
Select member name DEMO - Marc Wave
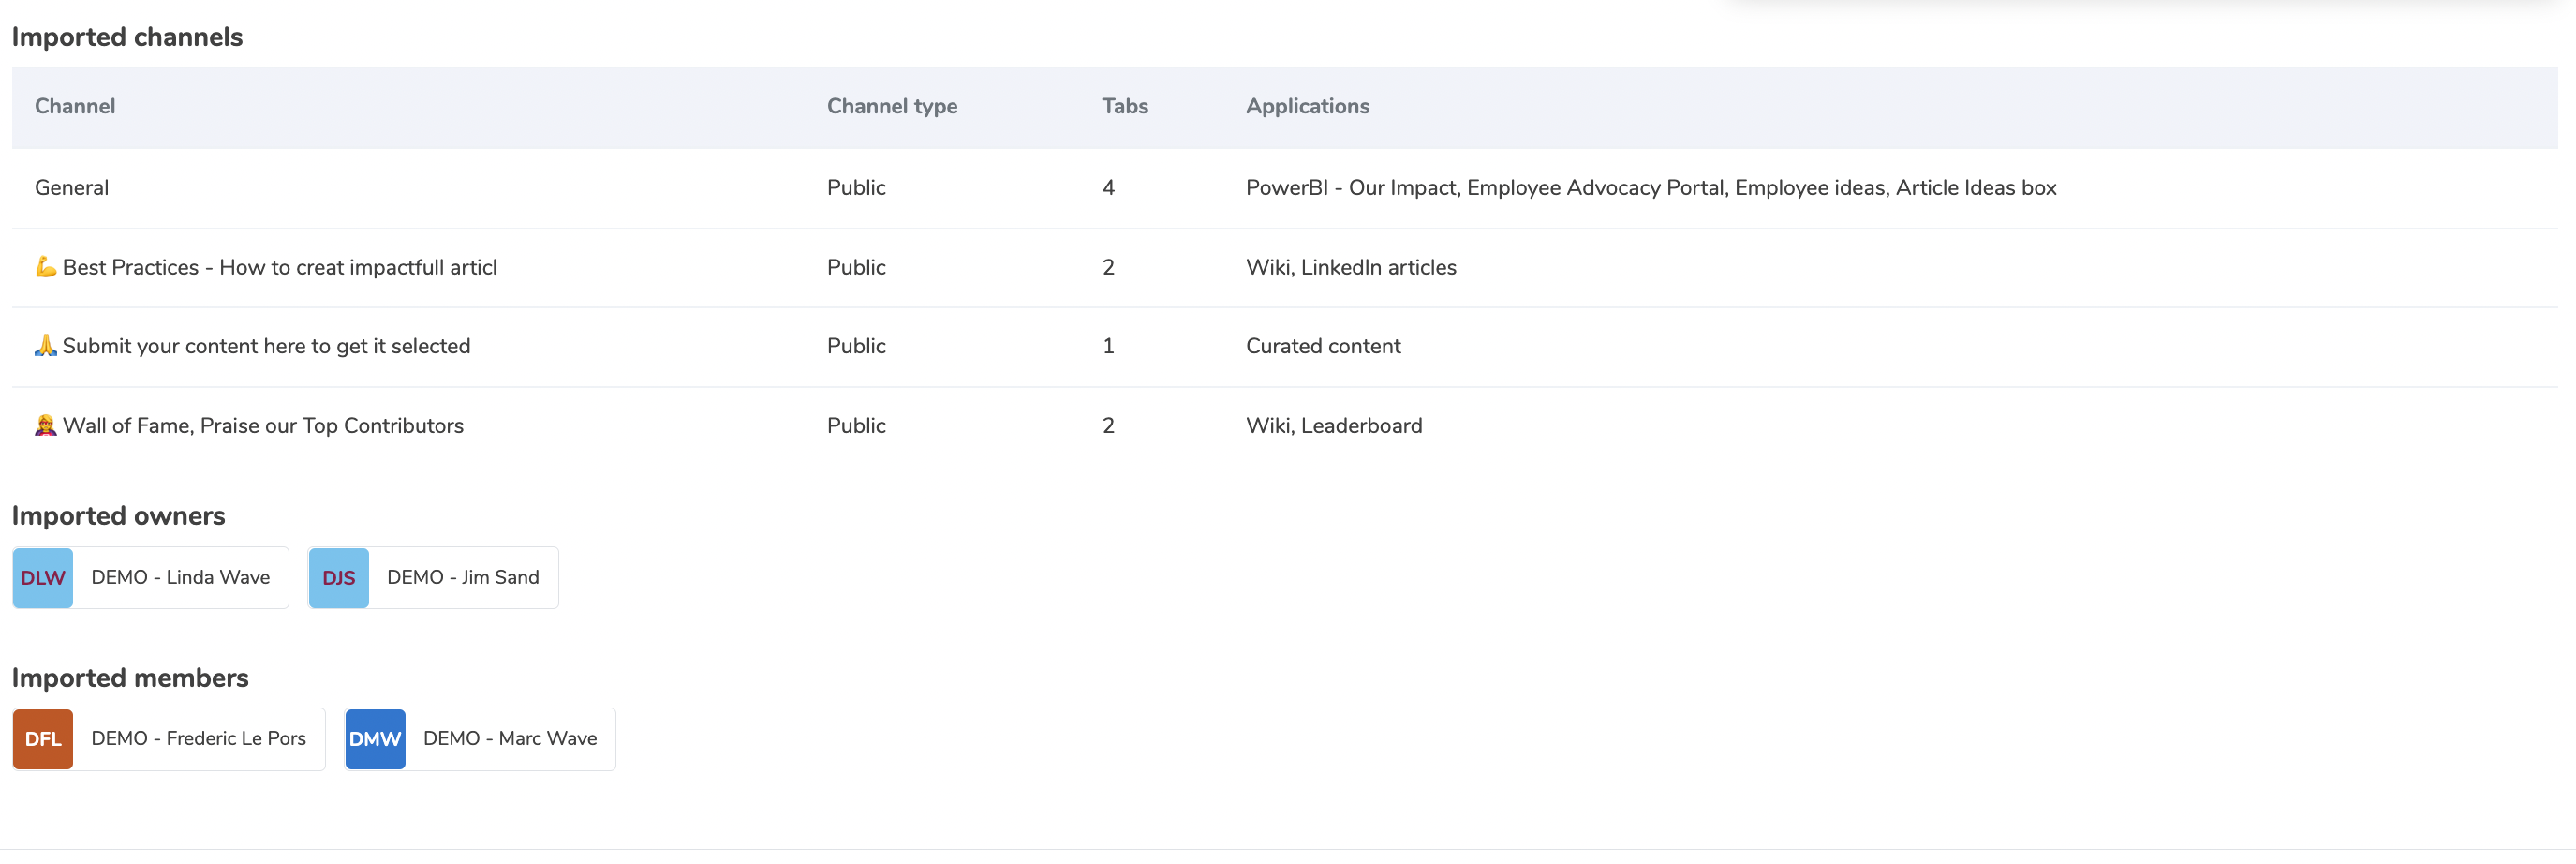(x=510, y=738)
